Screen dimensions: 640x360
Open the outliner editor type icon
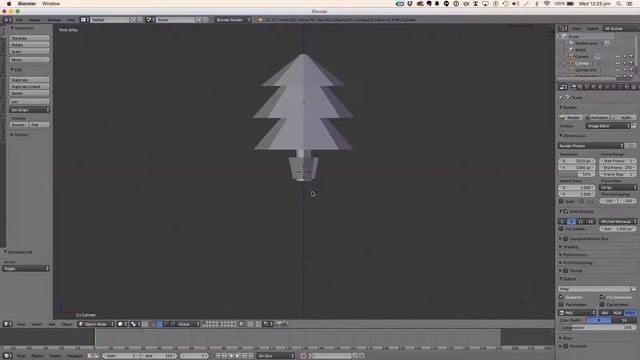[x=563, y=29]
